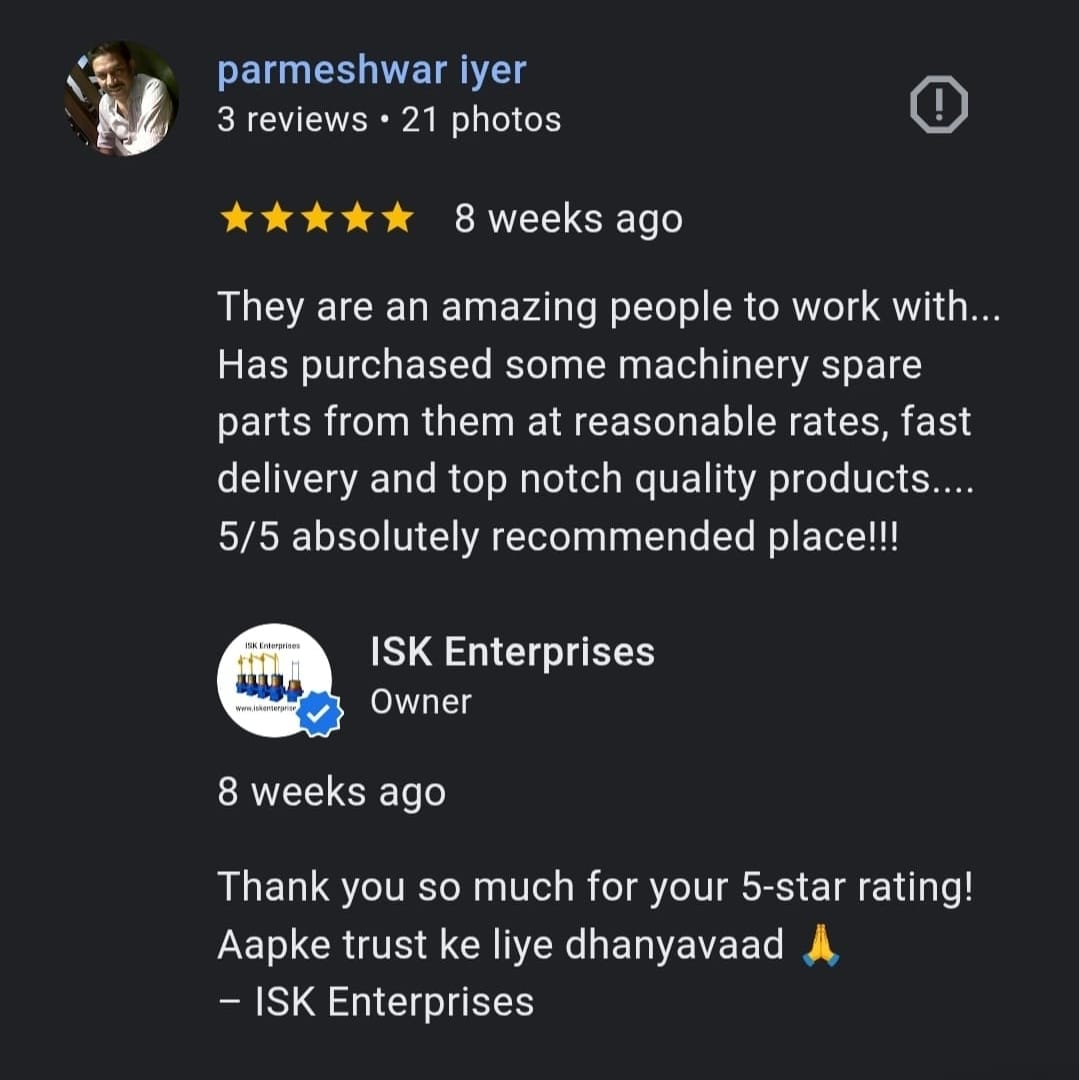Click the first yellow rating star
1079x1080 pixels.
click(x=236, y=218)
